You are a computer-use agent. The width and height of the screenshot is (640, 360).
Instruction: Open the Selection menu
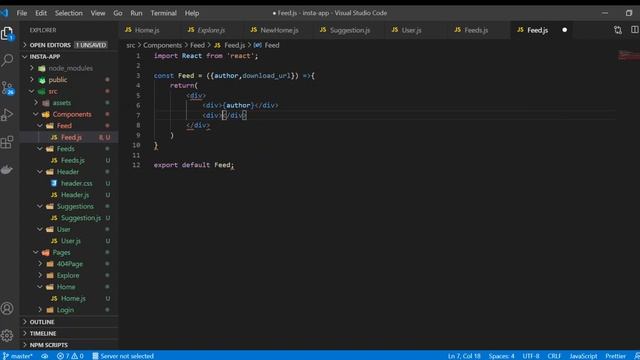click(69, 13)
